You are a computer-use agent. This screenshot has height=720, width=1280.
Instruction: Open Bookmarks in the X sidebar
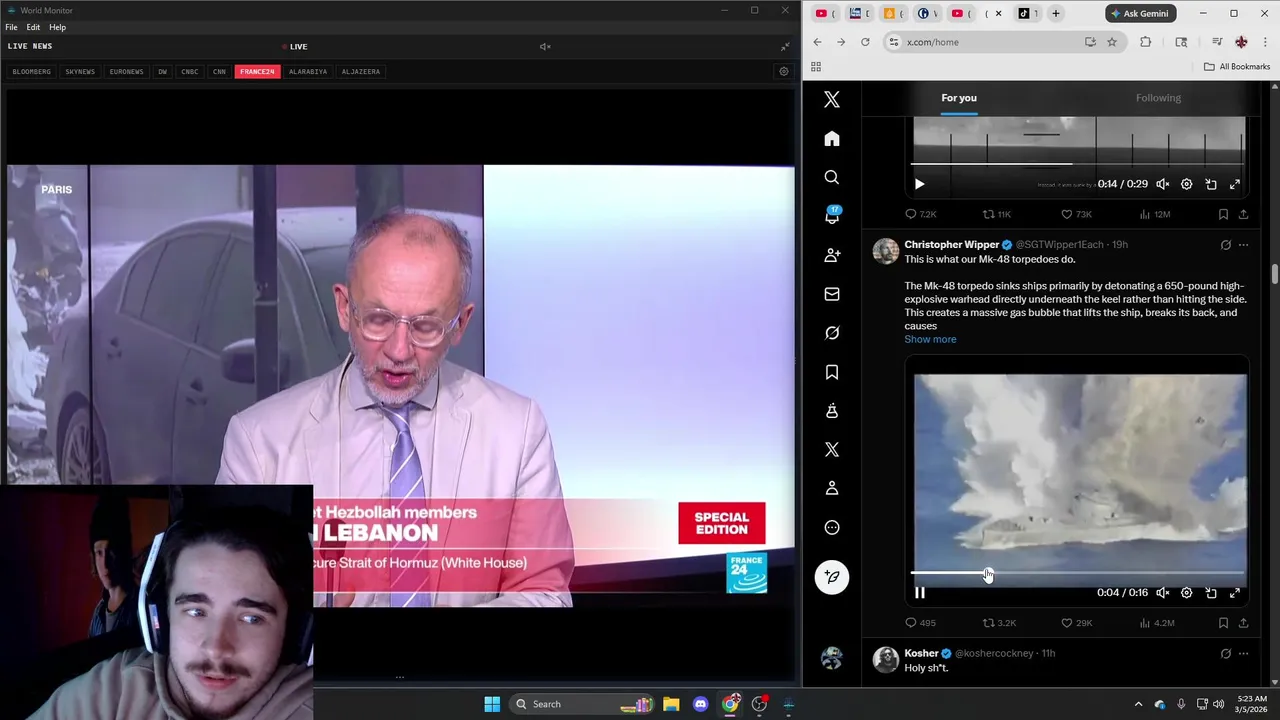click(832, 372)
